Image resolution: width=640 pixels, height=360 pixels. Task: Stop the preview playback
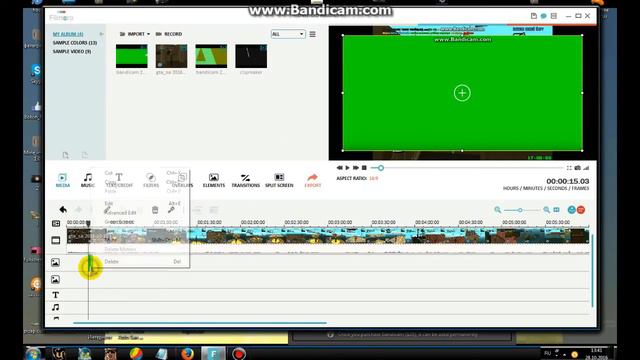364,168
